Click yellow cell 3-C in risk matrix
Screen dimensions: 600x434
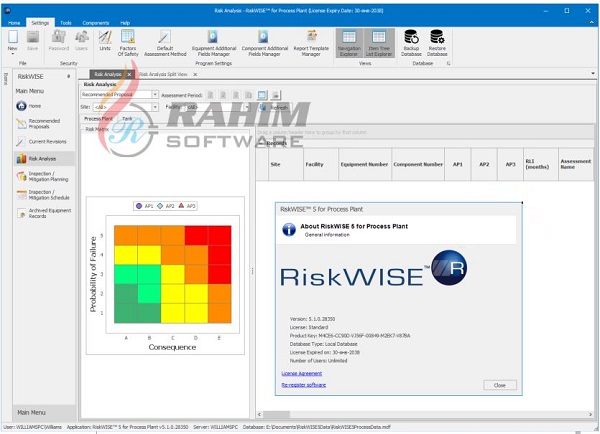173,274
